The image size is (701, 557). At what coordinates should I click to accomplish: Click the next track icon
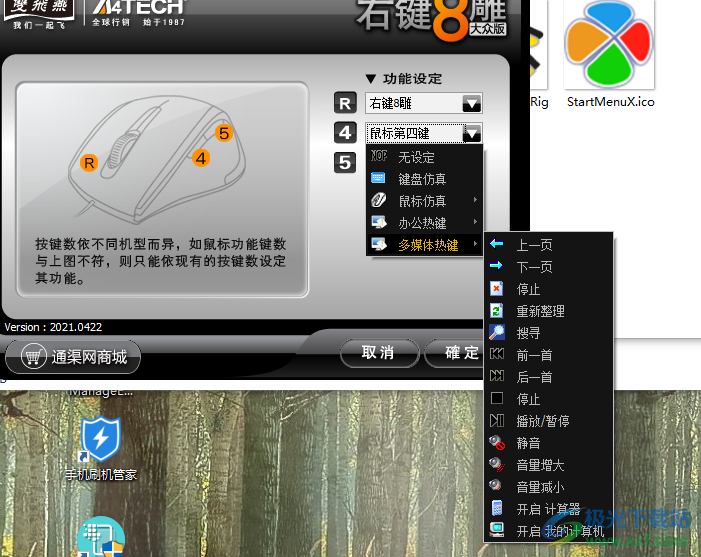[497, 376]
